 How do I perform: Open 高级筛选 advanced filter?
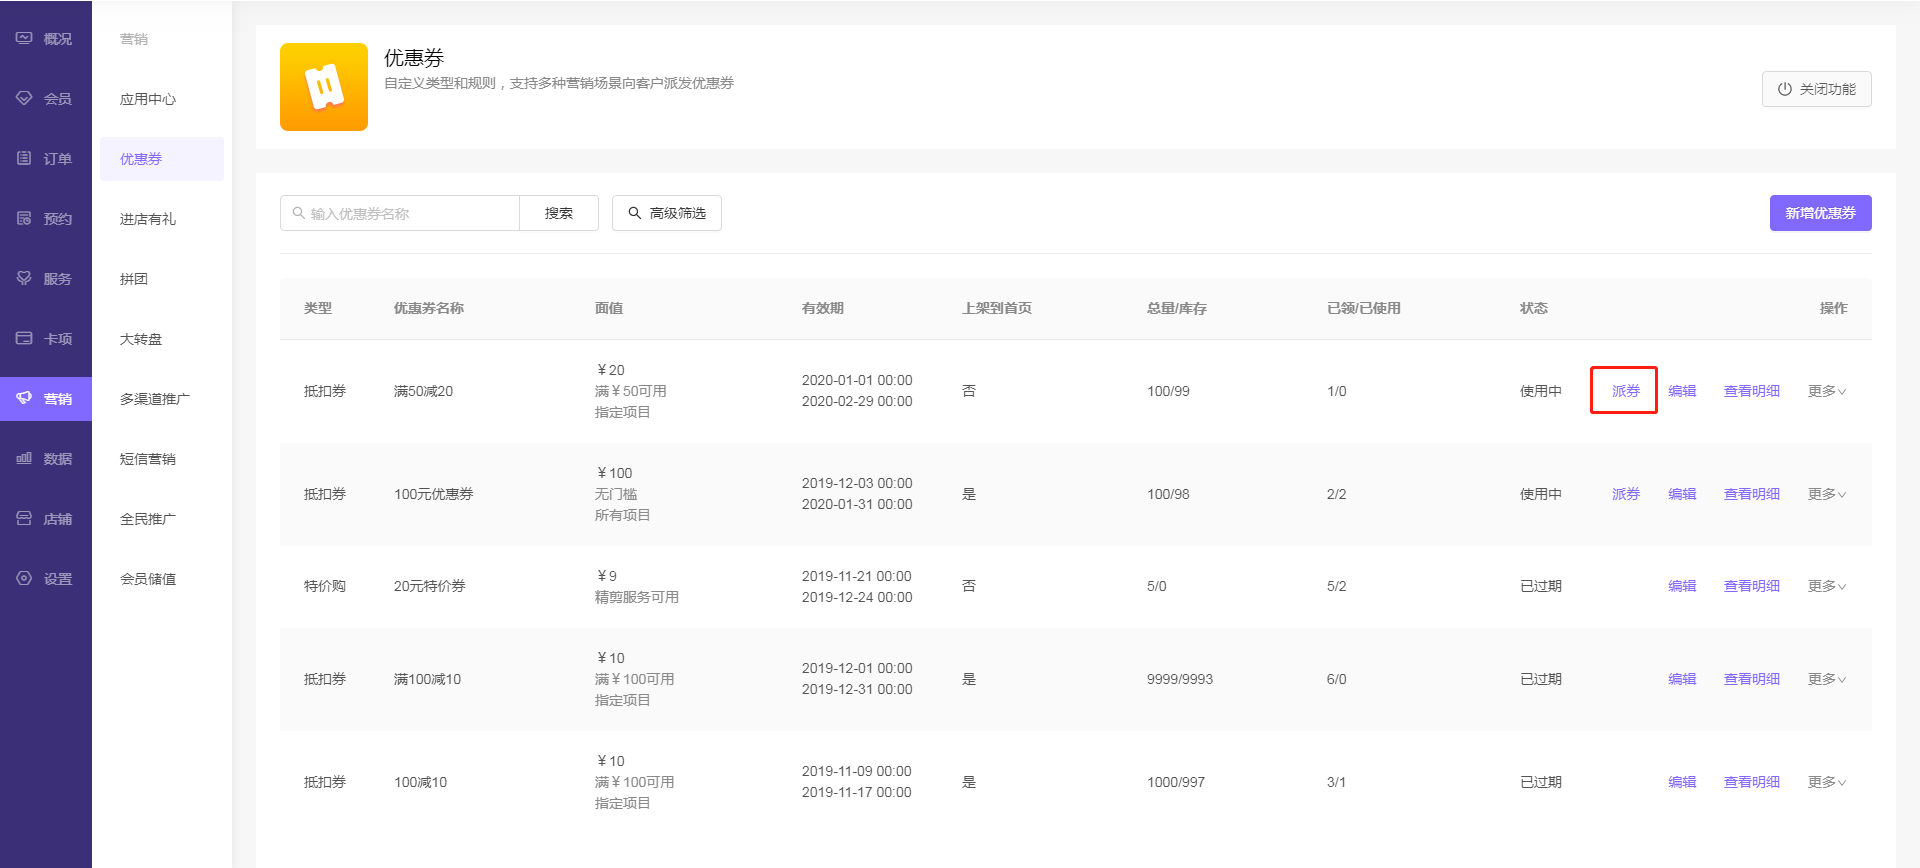coord(667,213)
